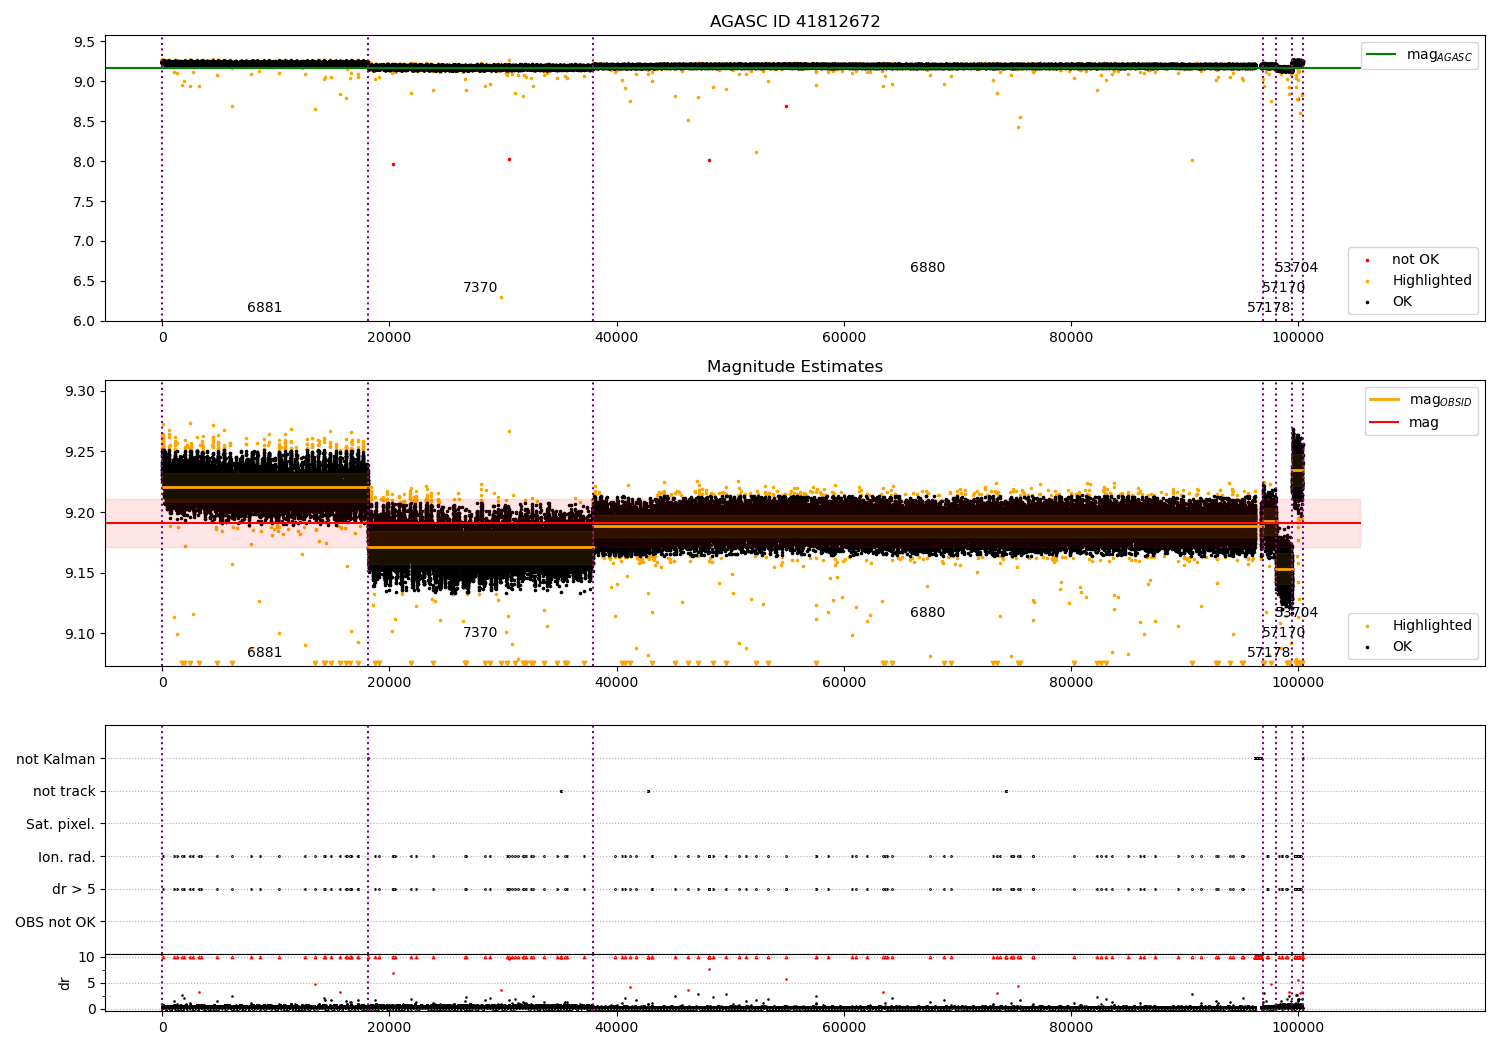Click OBSID label 6881 in the top plot

coord(265,308)
